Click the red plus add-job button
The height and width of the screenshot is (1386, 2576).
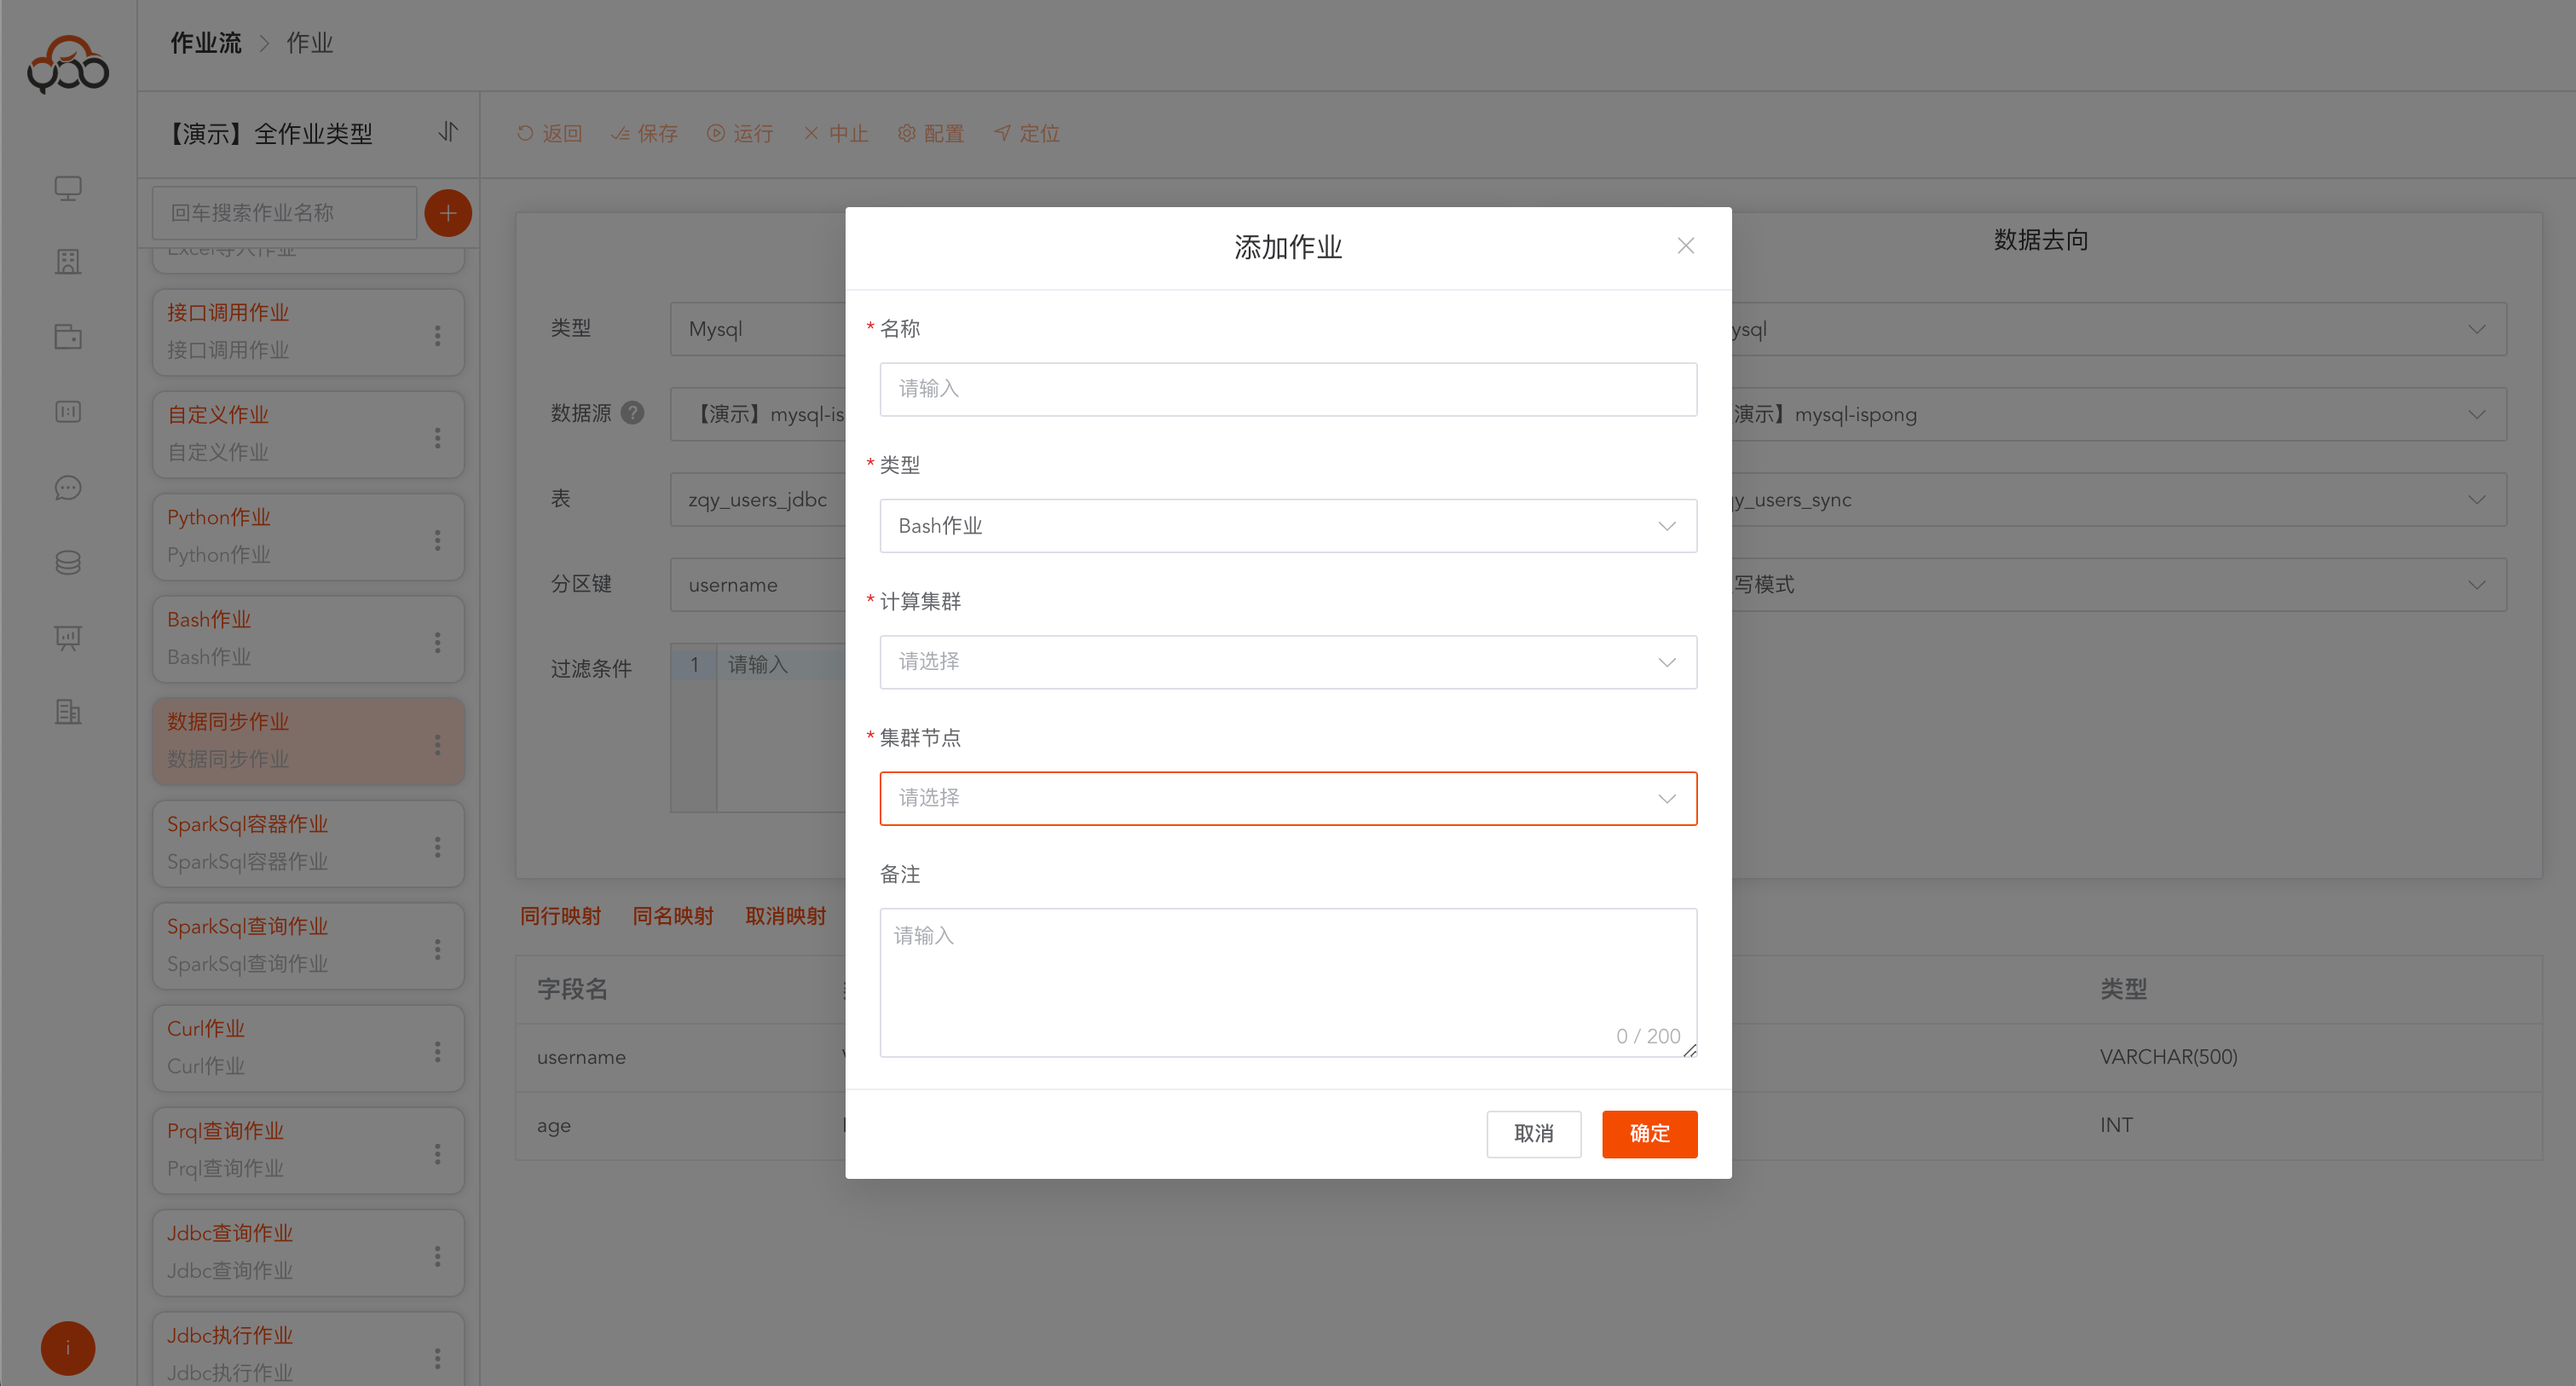[448, 213]
